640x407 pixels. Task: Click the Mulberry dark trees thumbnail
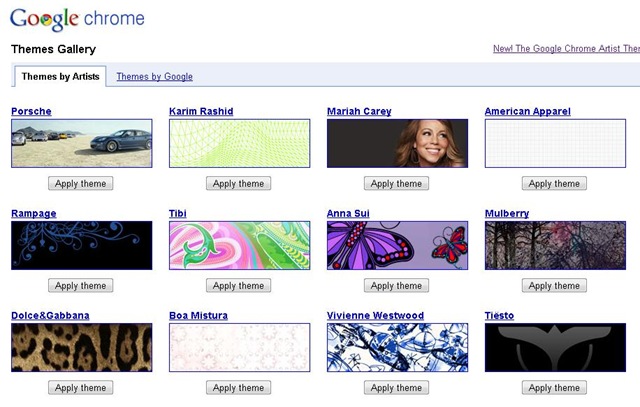(x=555, y=245)
